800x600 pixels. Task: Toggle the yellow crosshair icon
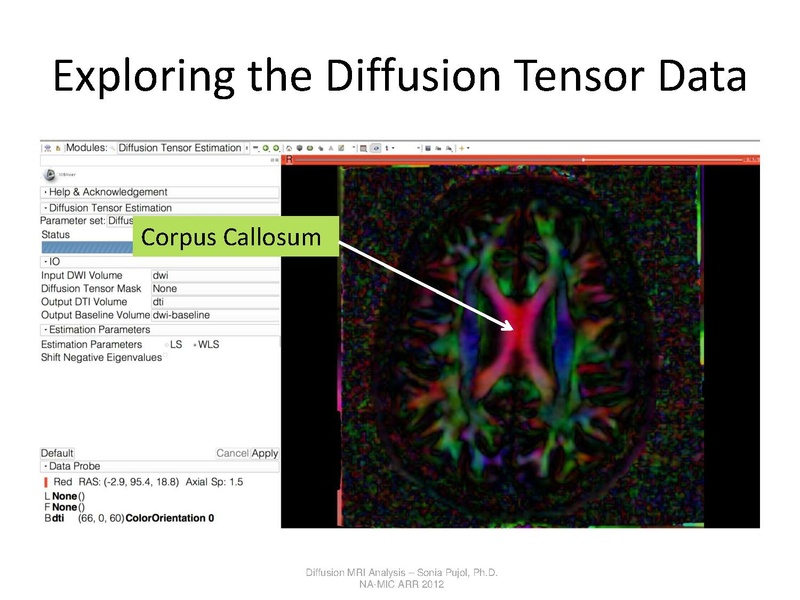pos(462,148)
